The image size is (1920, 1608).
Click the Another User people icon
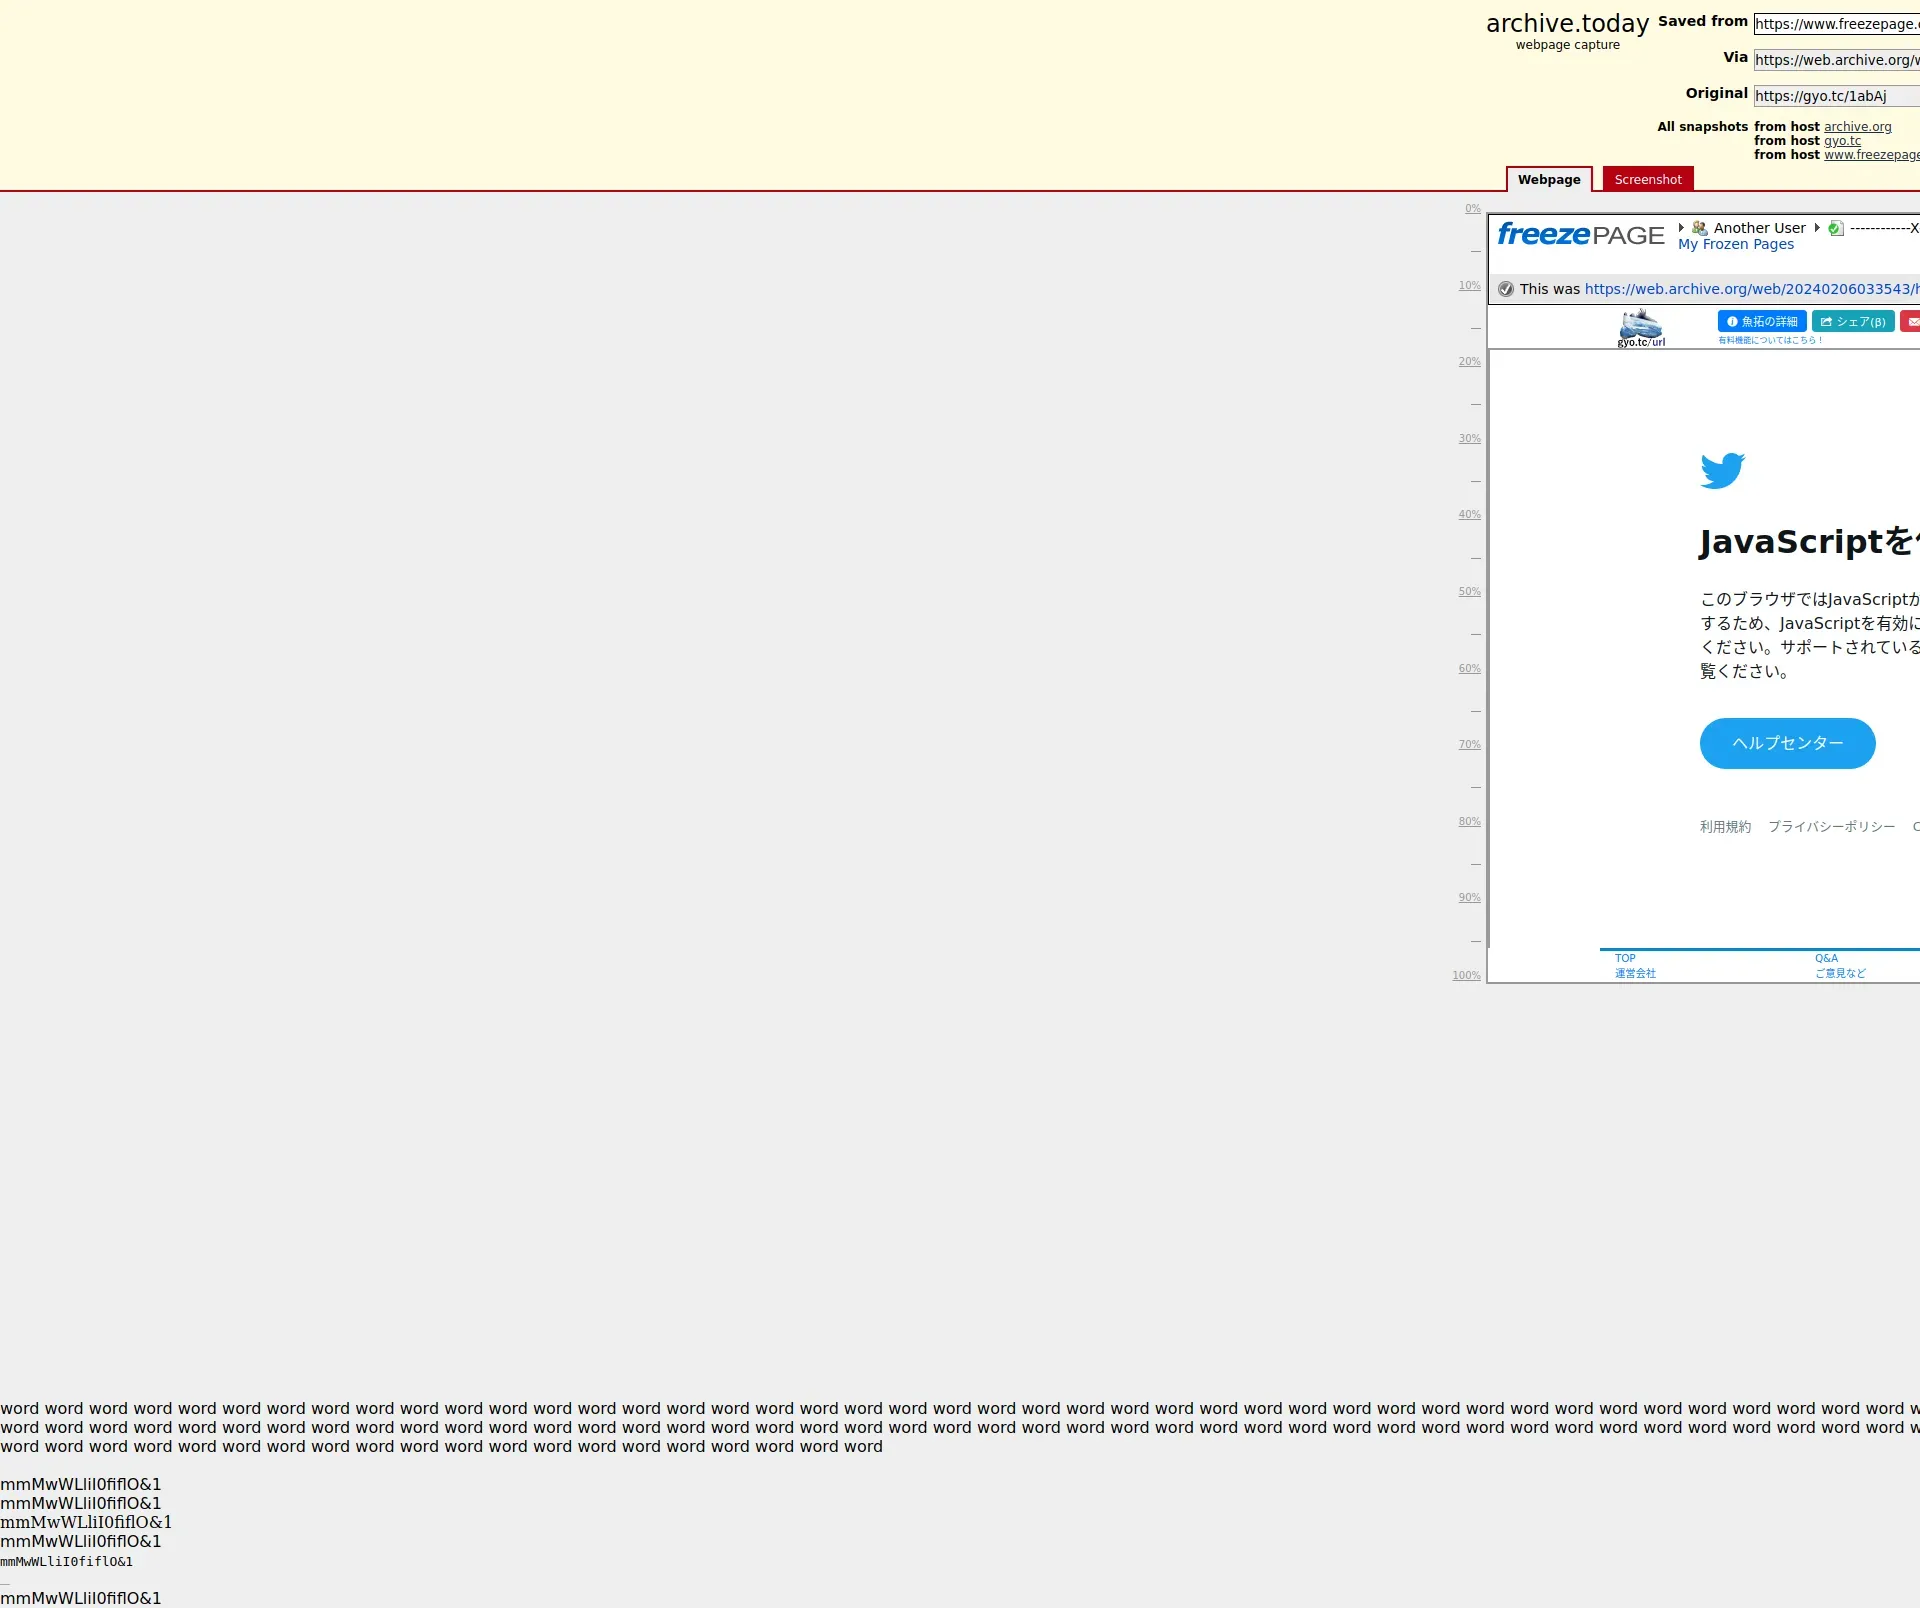pyautogui.click(x=1699, y=228)
